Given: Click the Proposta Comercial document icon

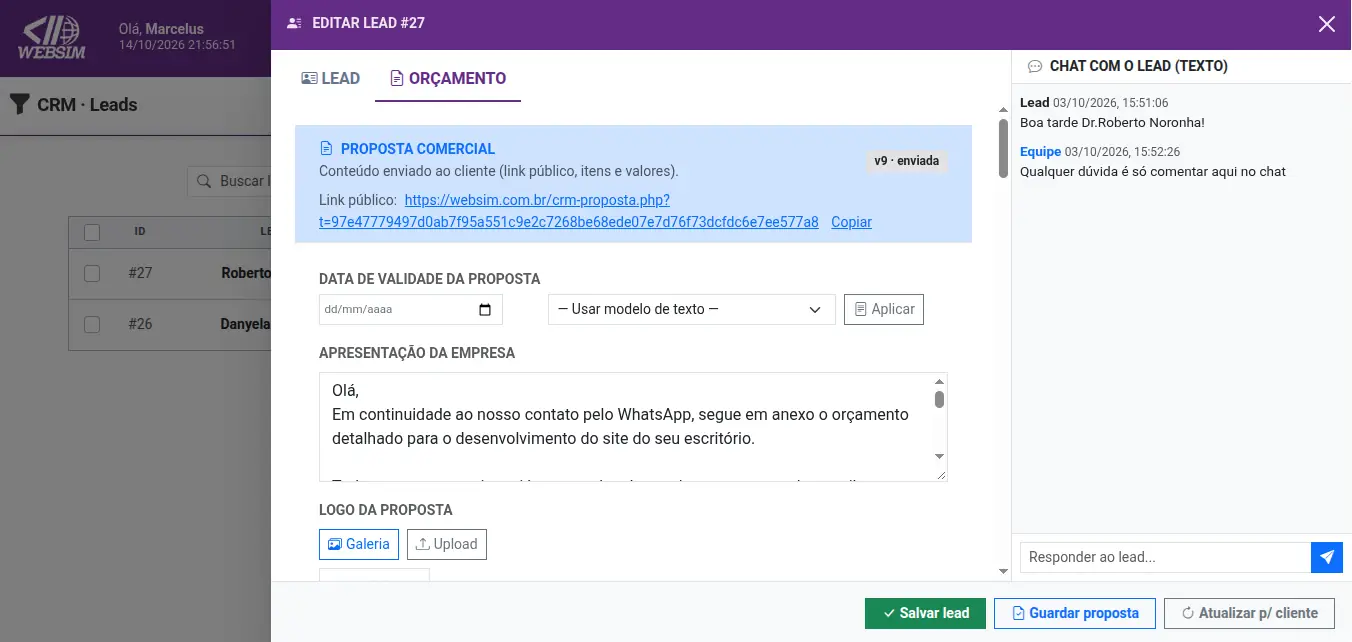Looking at the screenshot, I should [326, 149].
